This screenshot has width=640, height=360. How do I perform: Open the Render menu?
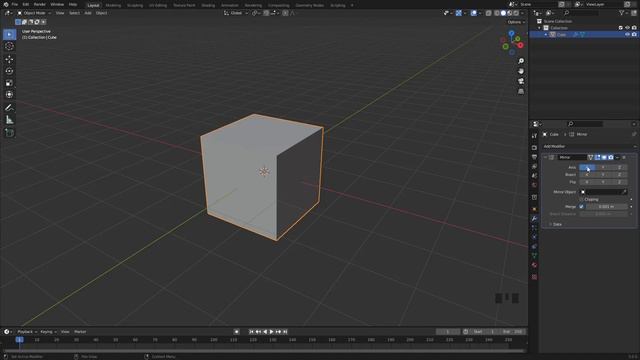[x=40, y=4]
